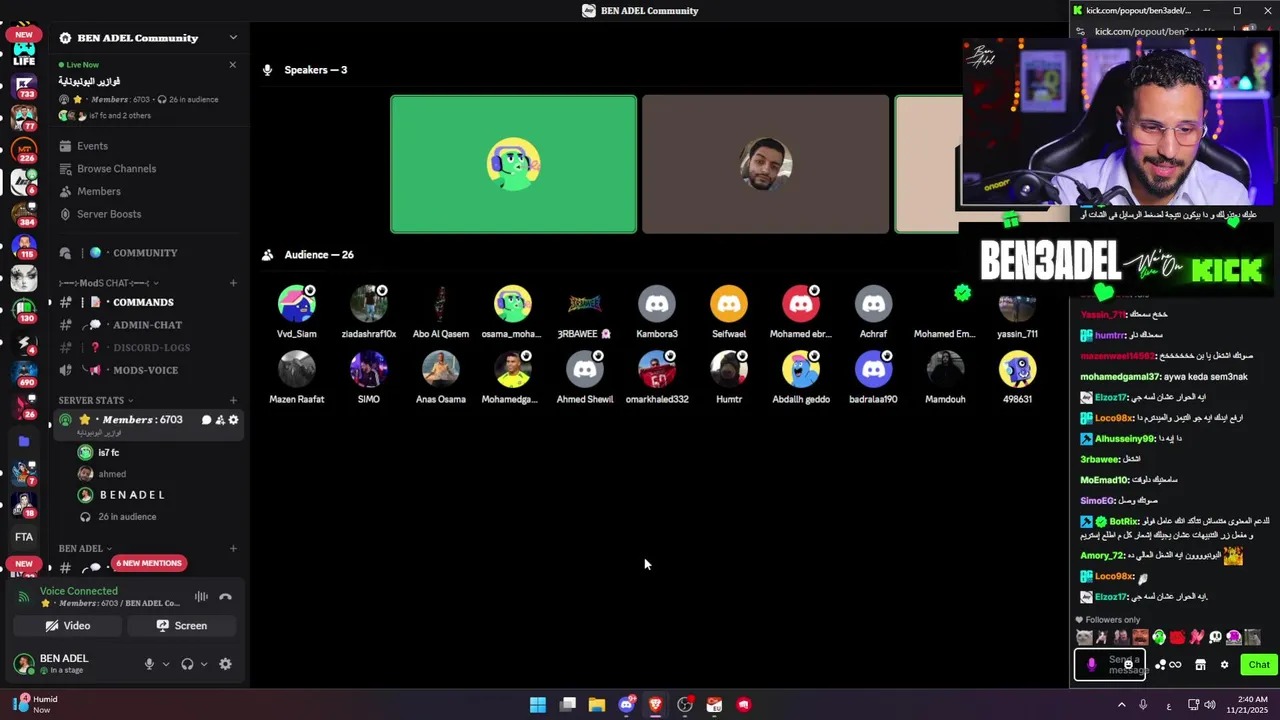Open the server with the 115 badge
Viewport: 1280px width, 720px height.
24,246
